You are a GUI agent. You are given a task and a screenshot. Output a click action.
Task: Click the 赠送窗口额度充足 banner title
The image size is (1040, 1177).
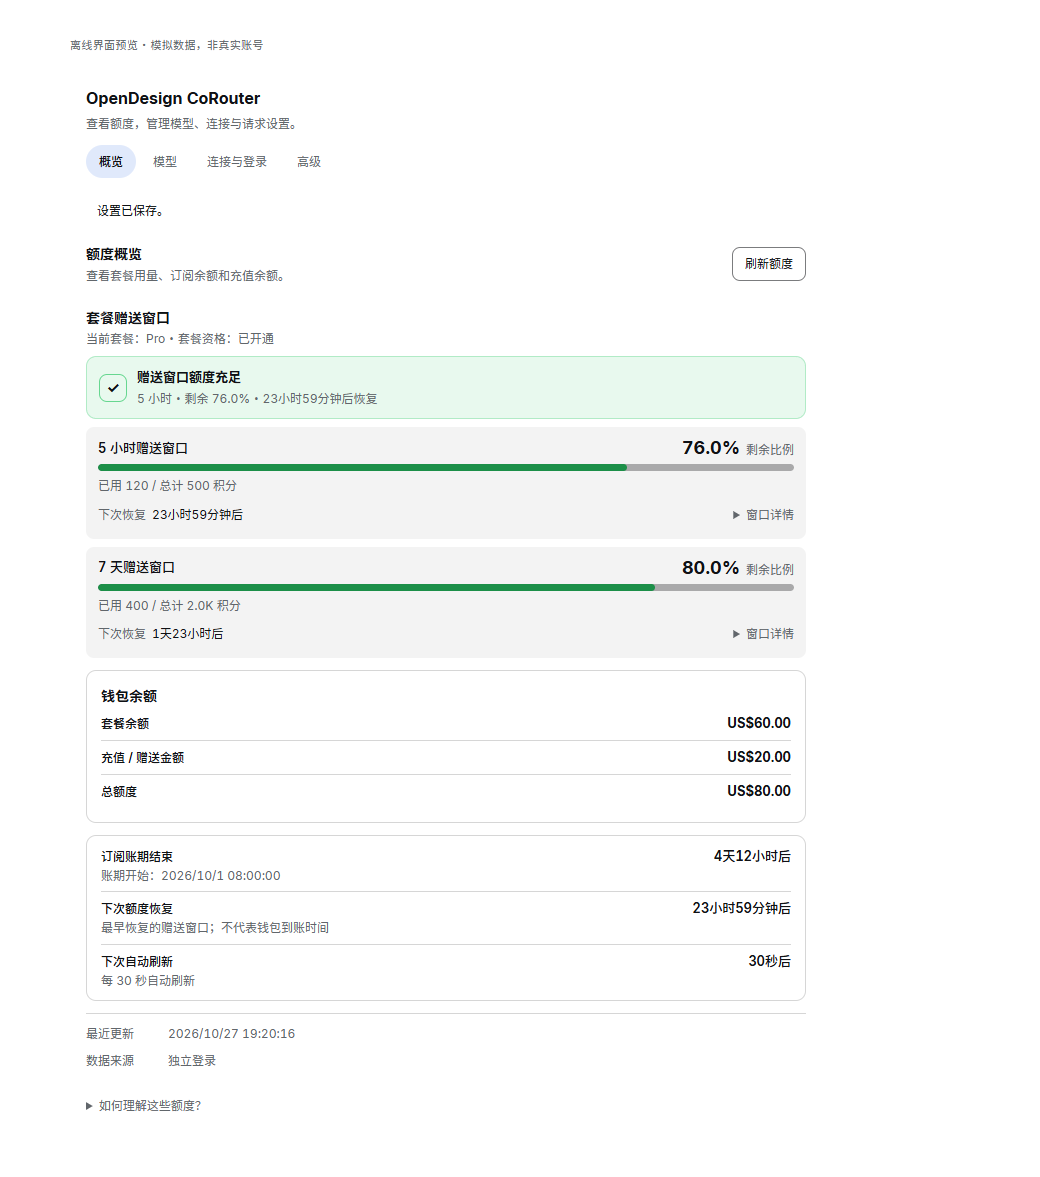pyautogui.click(x=188, y=378)
